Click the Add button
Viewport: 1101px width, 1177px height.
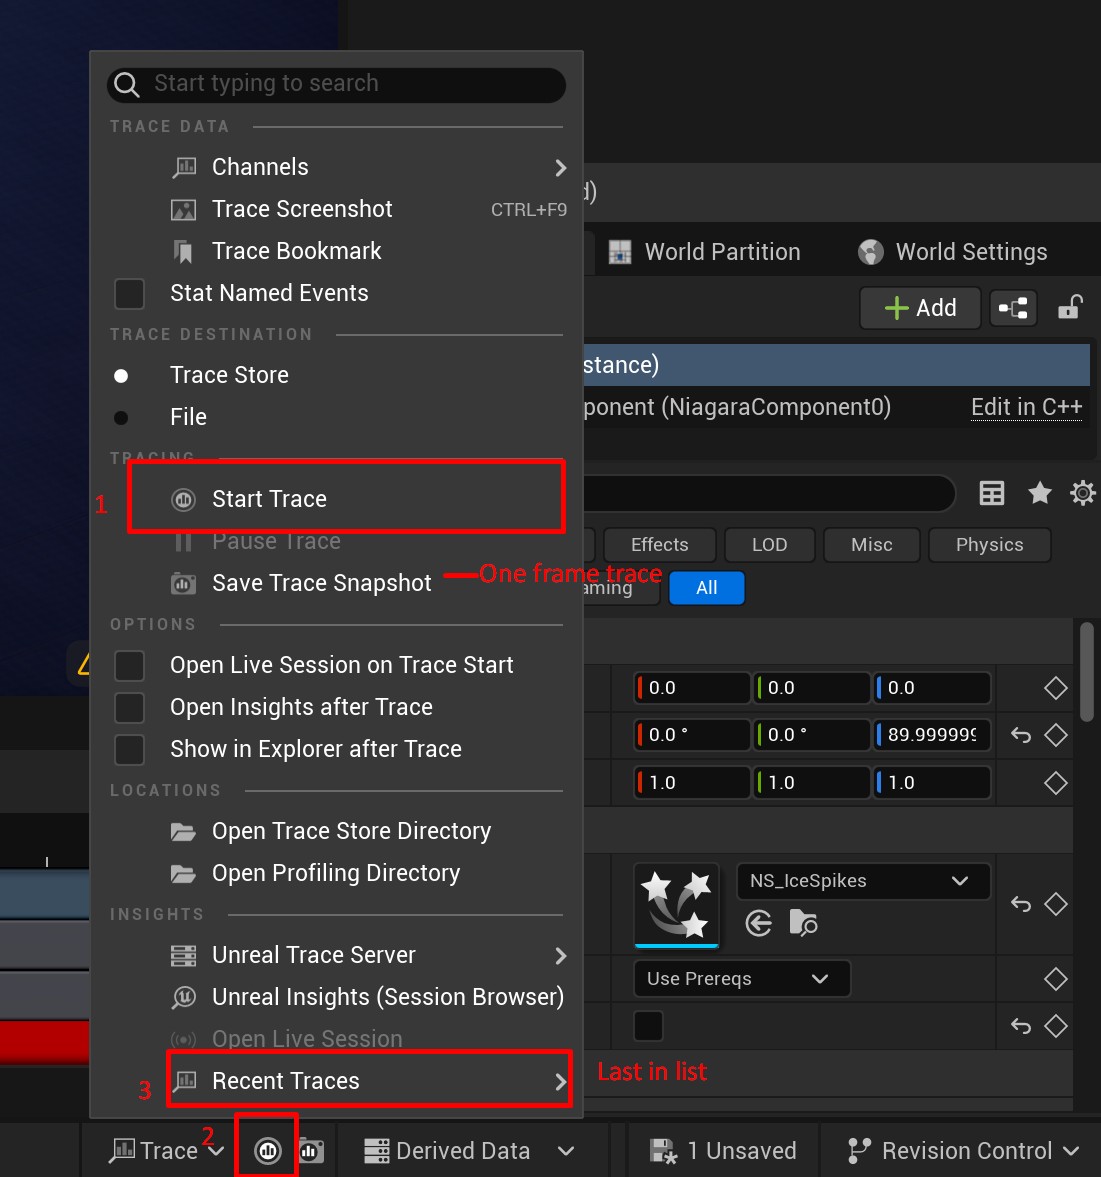tap(919, 308)
